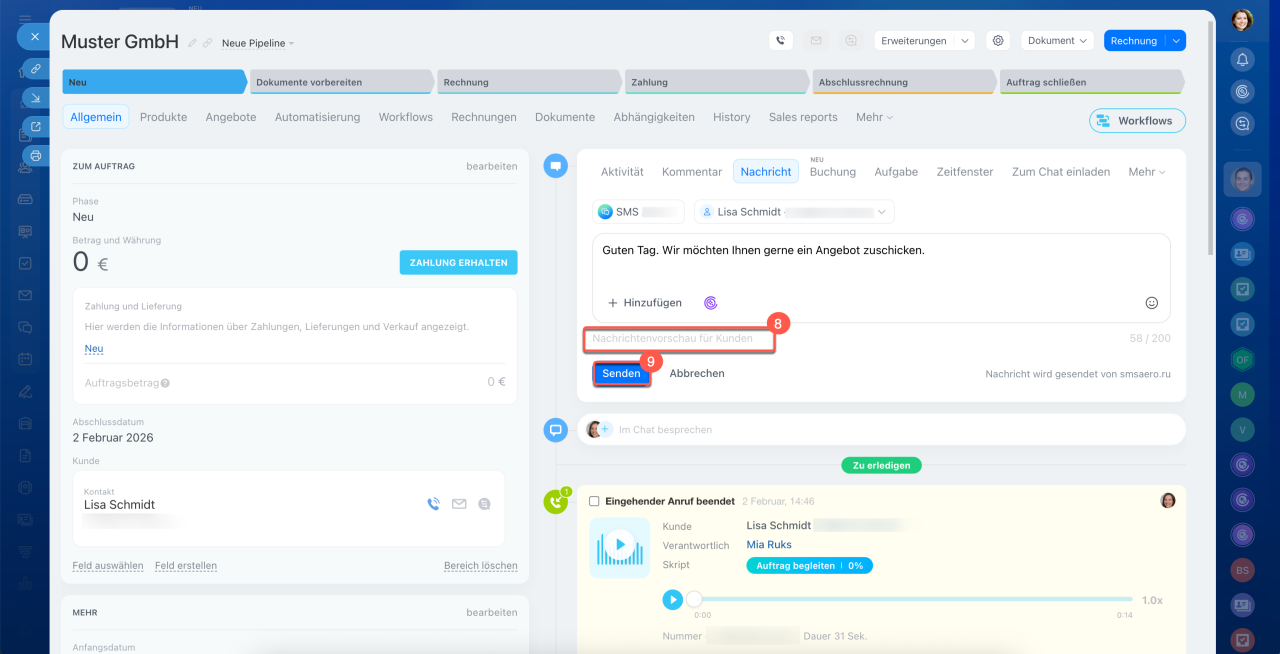1280x654 pixels.
Task: Play the call recording thumbnail
Action: coord(620,546)
